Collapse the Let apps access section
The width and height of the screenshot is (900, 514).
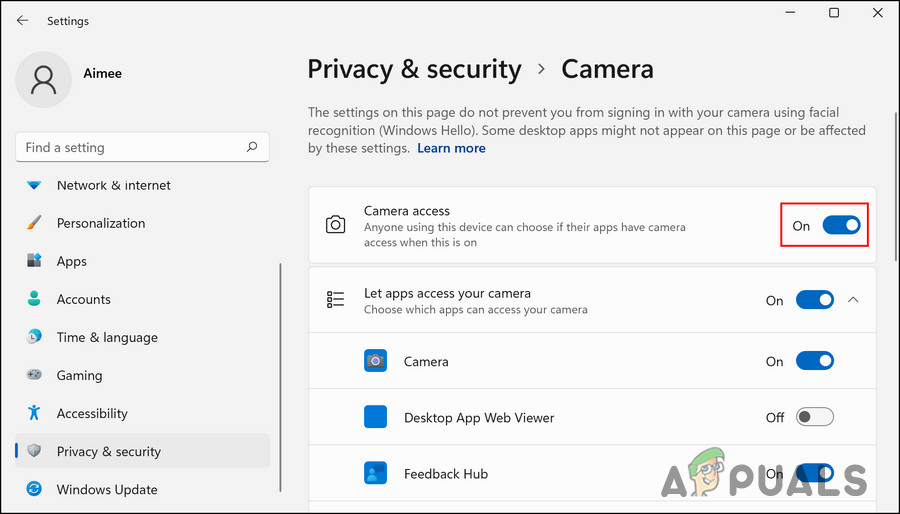coord(853,300)
